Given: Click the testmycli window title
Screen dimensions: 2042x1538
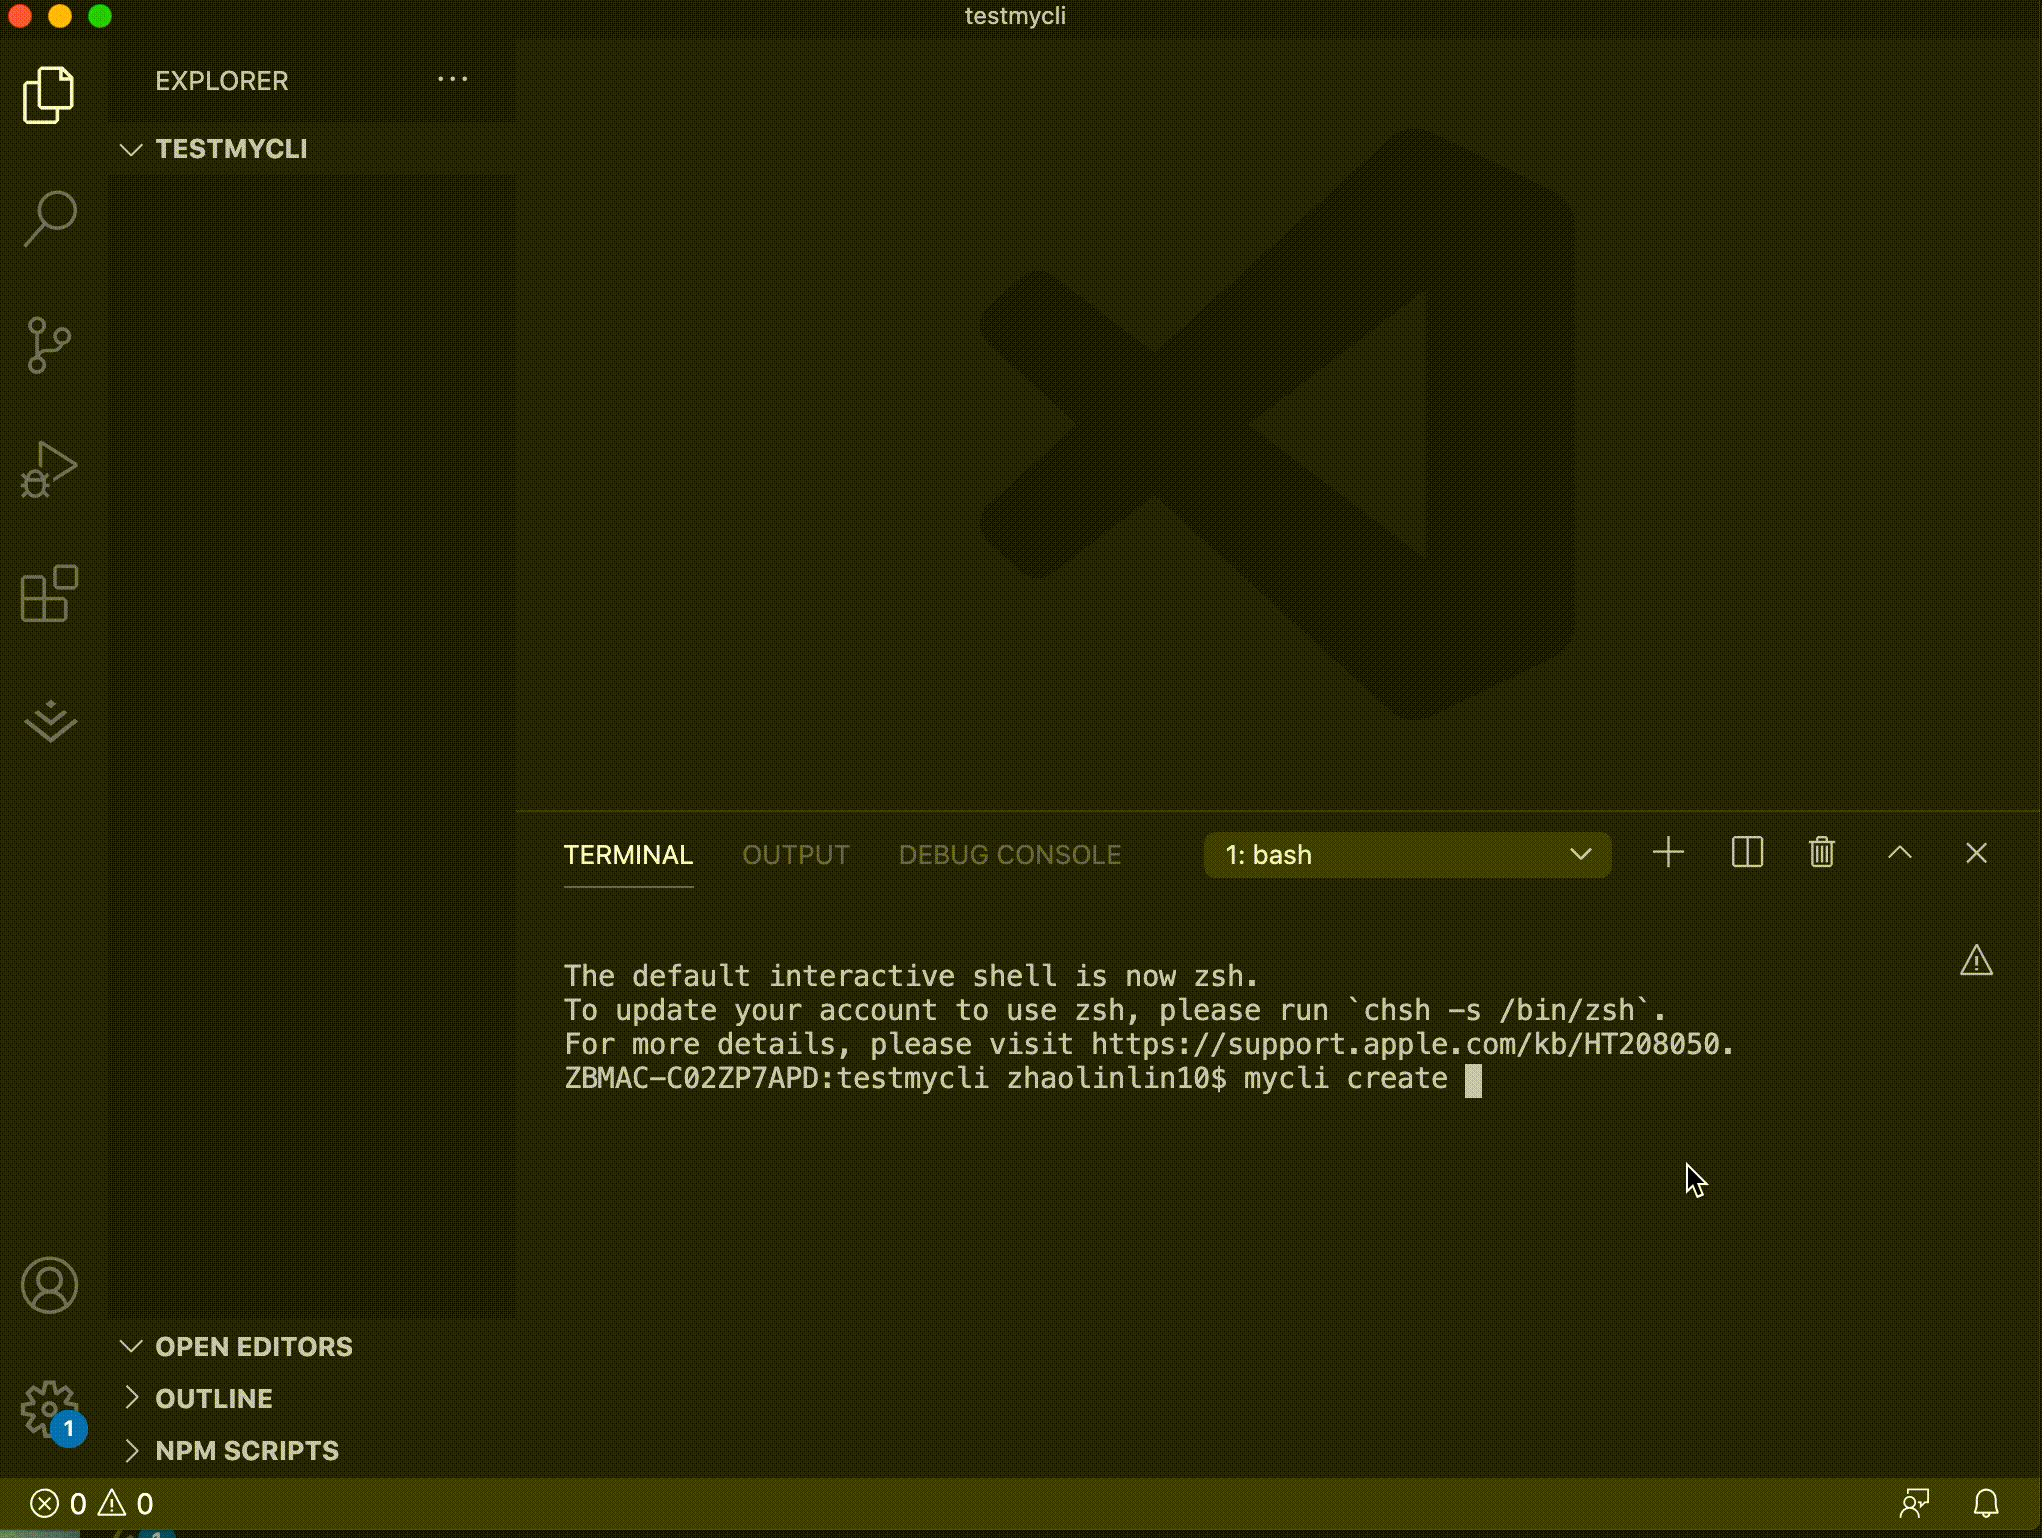Looking at the screenshot, I should click(x=1015, y=16).
